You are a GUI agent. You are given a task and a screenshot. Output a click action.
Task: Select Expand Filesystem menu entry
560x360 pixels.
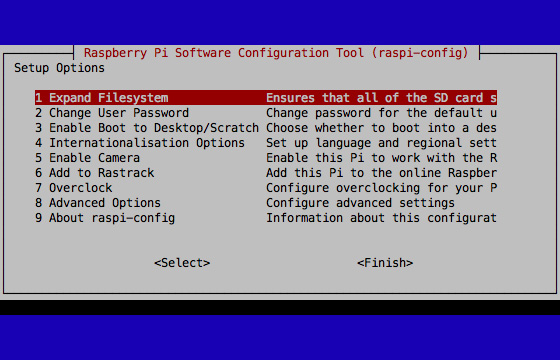[x=266, y=98]
